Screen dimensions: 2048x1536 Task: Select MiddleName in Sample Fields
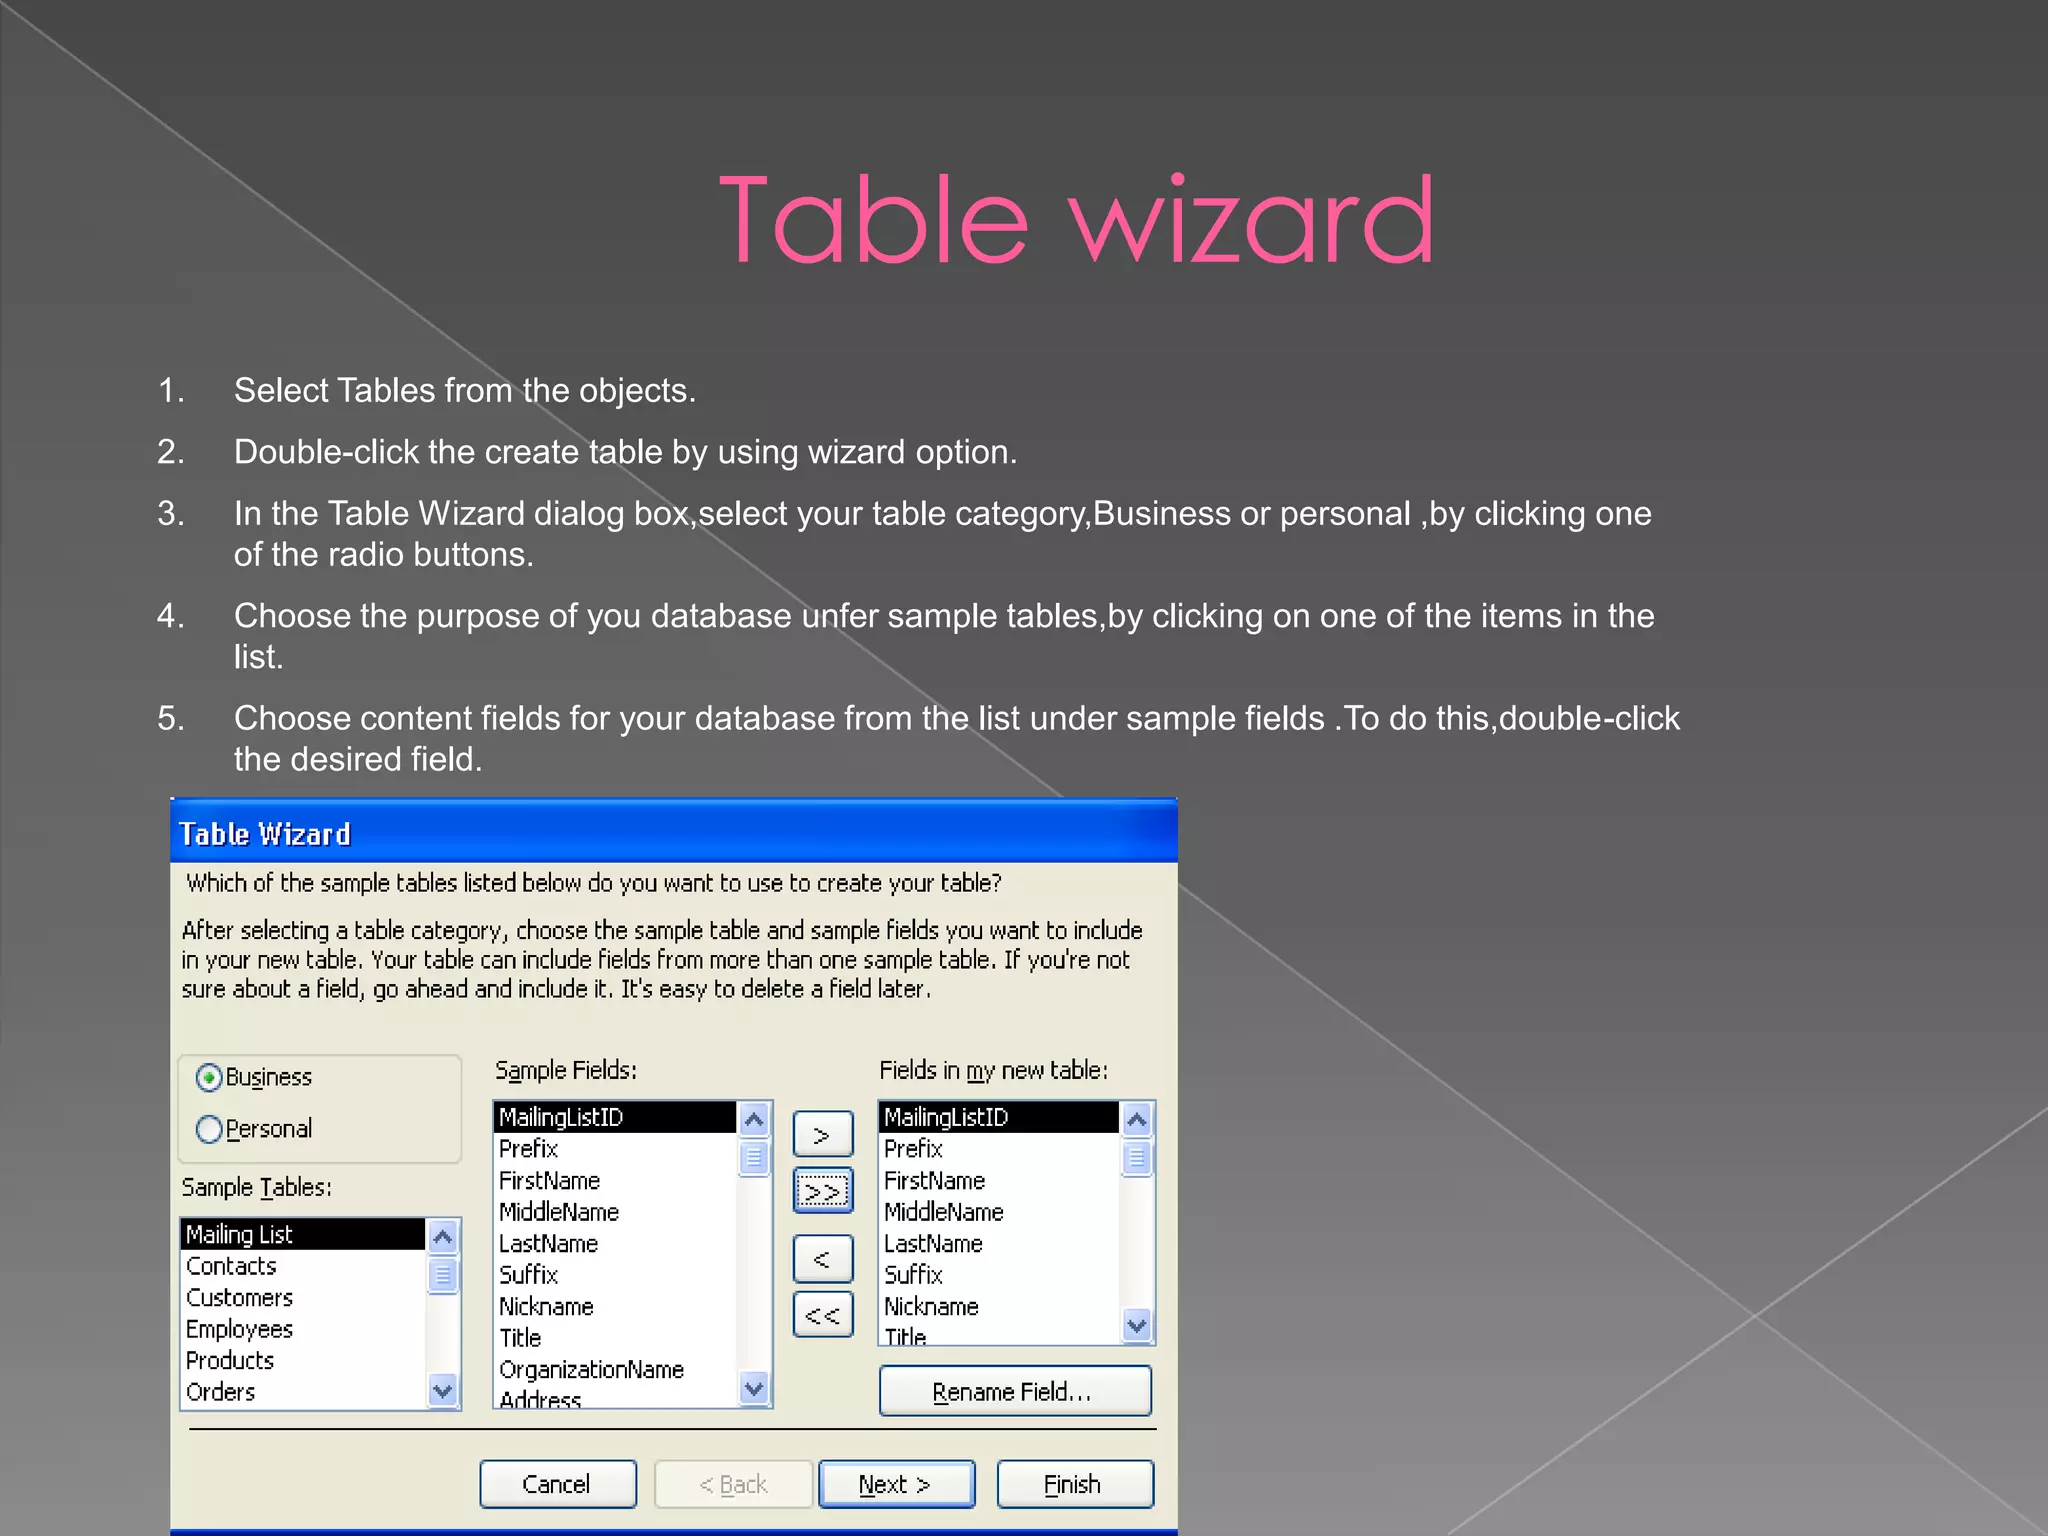pos(616,1212)
